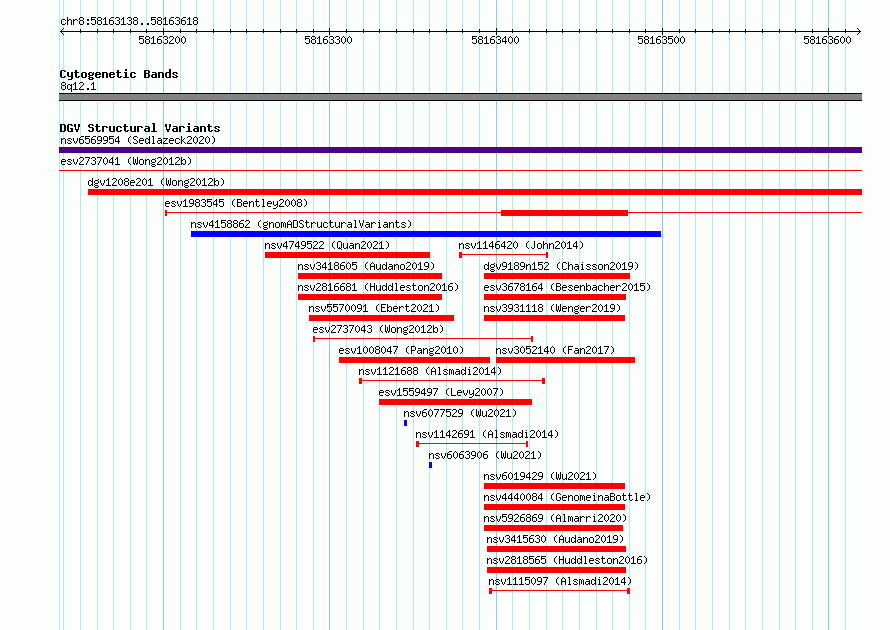Open nsv5926869 (Almarri2020) label
The height and width of the screenshot is (630, 890).
tap(555, 518)
